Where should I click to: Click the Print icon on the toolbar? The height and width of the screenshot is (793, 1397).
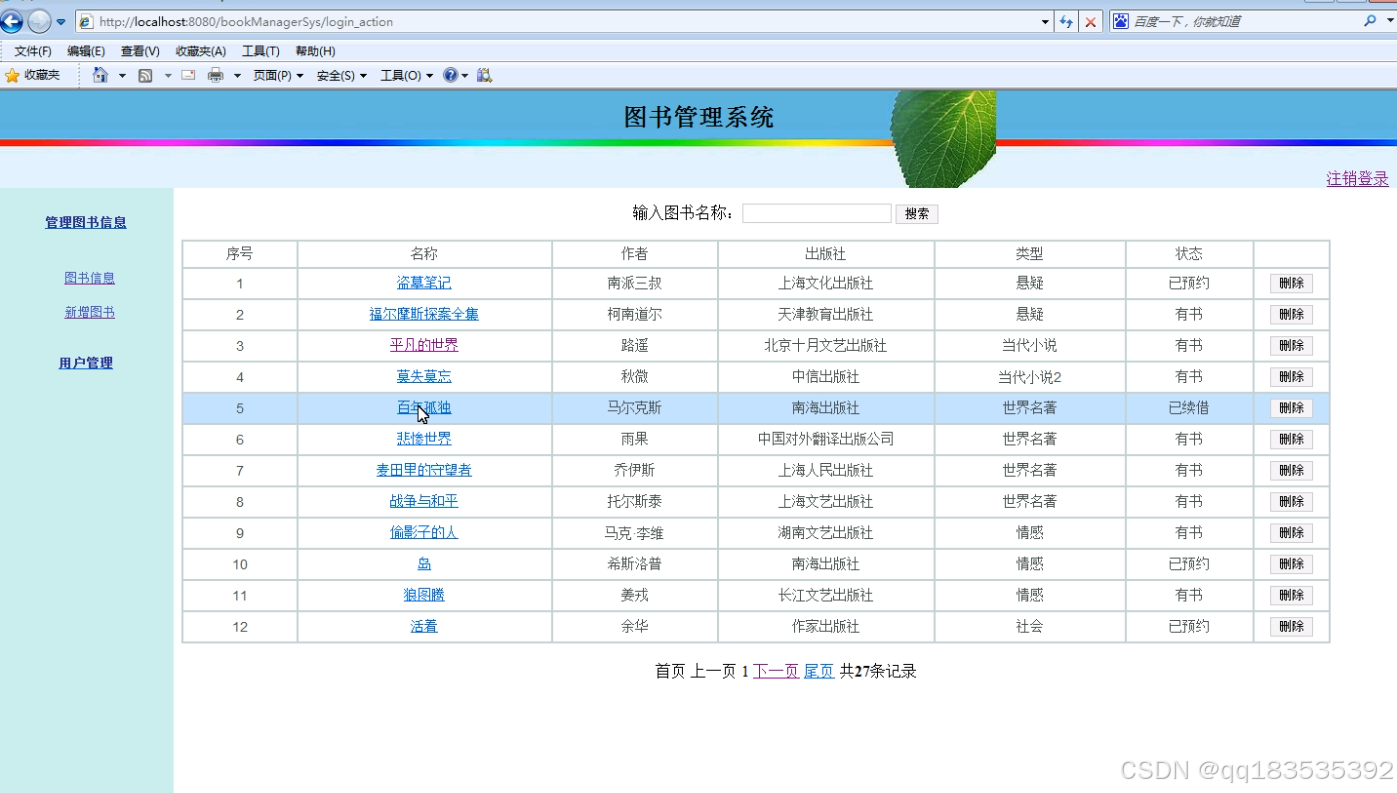click(x=216, y=75)
